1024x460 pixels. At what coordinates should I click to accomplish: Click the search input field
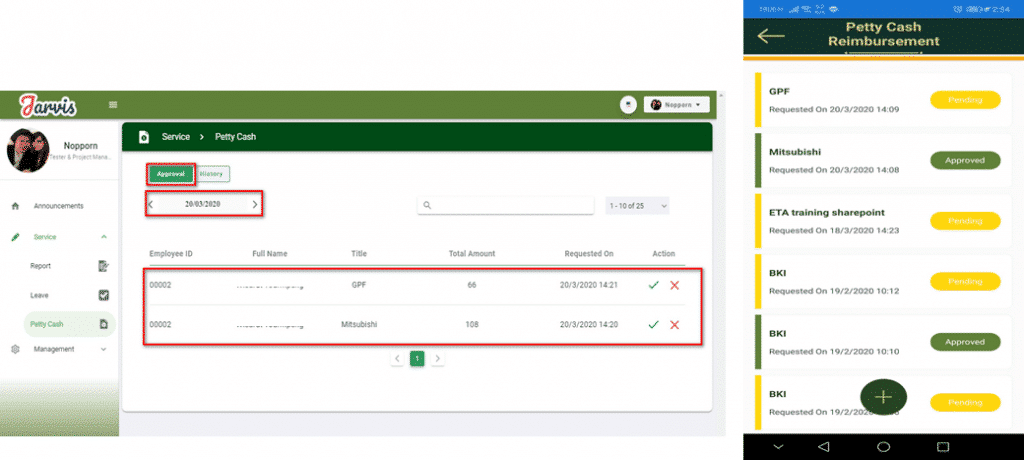point(505,205)
